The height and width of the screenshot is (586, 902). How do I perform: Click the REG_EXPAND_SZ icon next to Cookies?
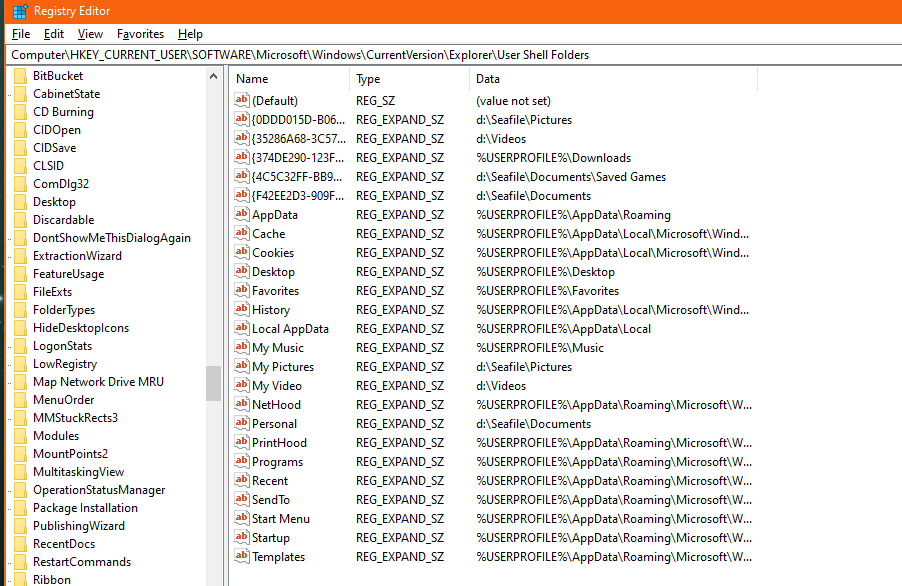241,252
